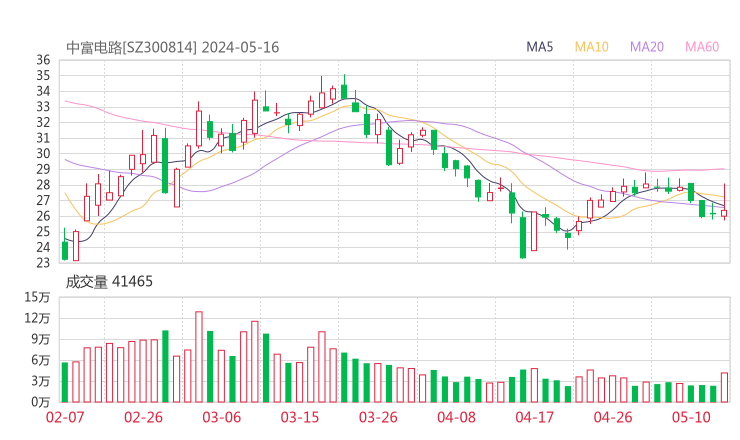Click the 04-26 date axis label
The image size is (740, 440).
click(613, 417)
